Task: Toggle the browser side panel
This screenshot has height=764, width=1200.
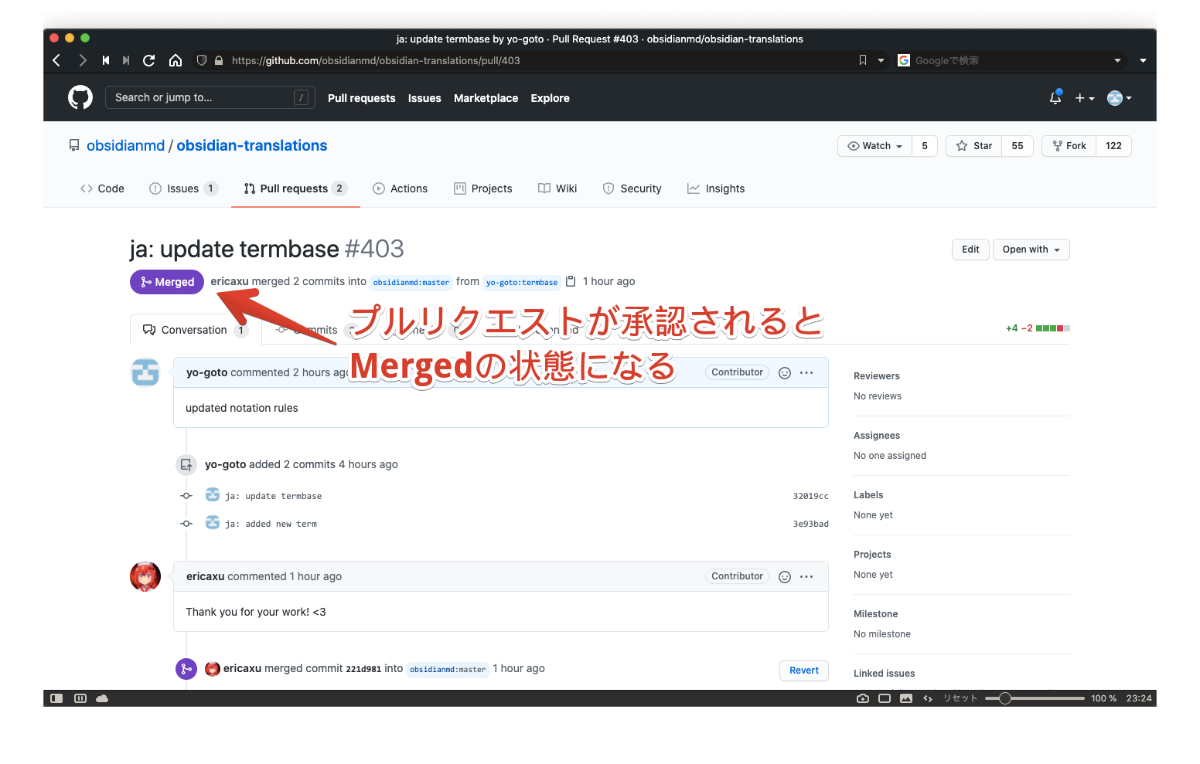Action: pos(57,698)
